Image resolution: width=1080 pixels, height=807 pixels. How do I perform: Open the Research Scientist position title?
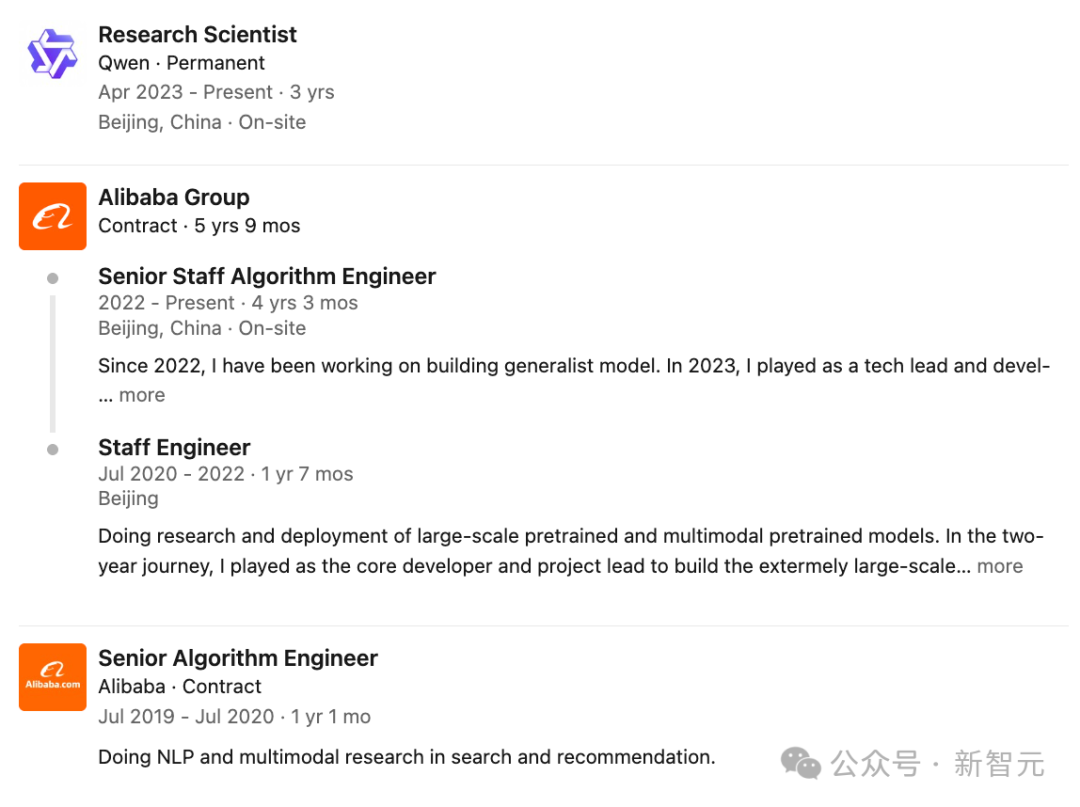pyautogui.click(x=197, y=34)
